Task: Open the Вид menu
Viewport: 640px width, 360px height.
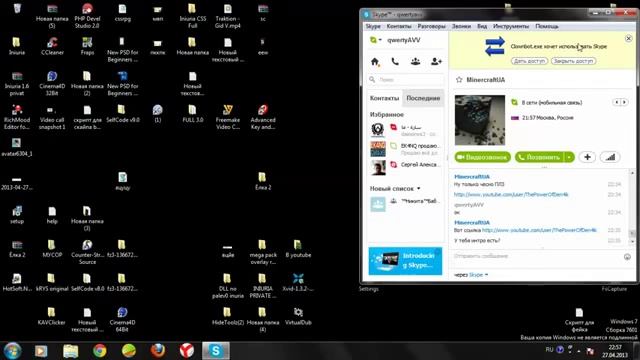Action: 482,26
